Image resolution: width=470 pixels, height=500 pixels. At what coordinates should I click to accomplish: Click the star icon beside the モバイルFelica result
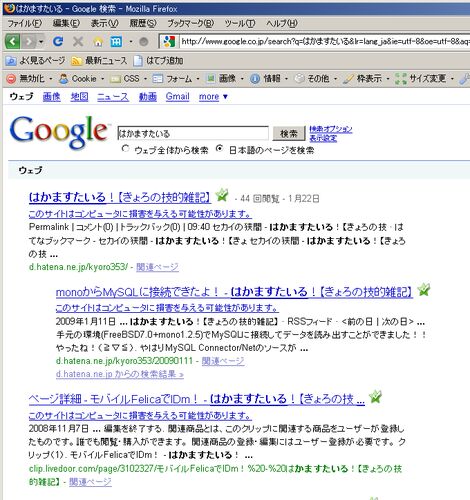point(375,396)
